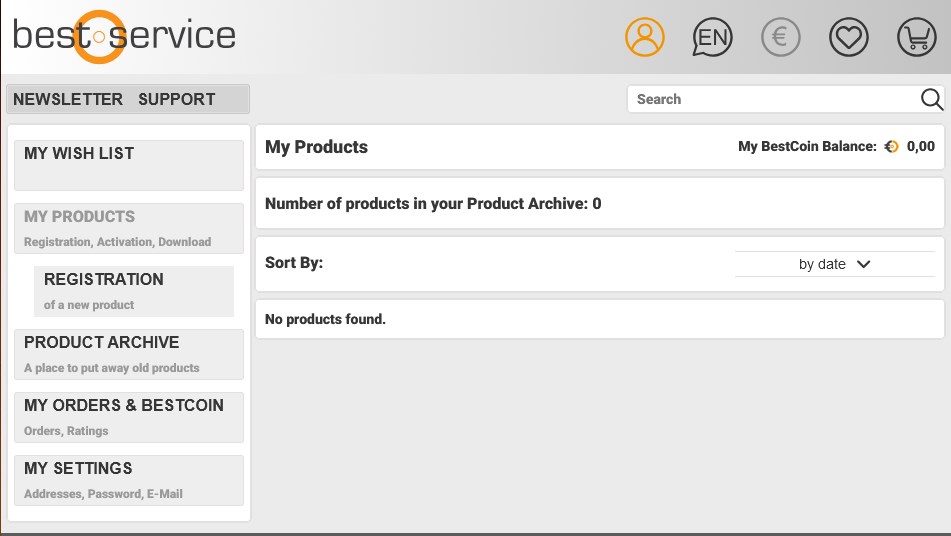Go to MY WISH LIST in sidebar
The width and height of the screenshot is (951, 536).
129,165
